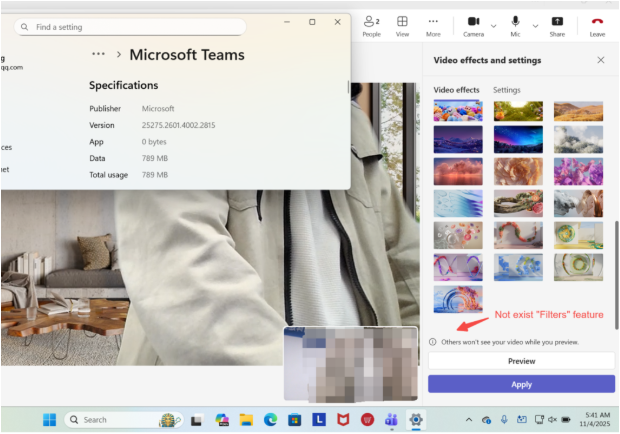This screenshot has height=434, width=620.
Task: Switch to the Settings tab
Action: pyautogui.click(x=507, y=90)
